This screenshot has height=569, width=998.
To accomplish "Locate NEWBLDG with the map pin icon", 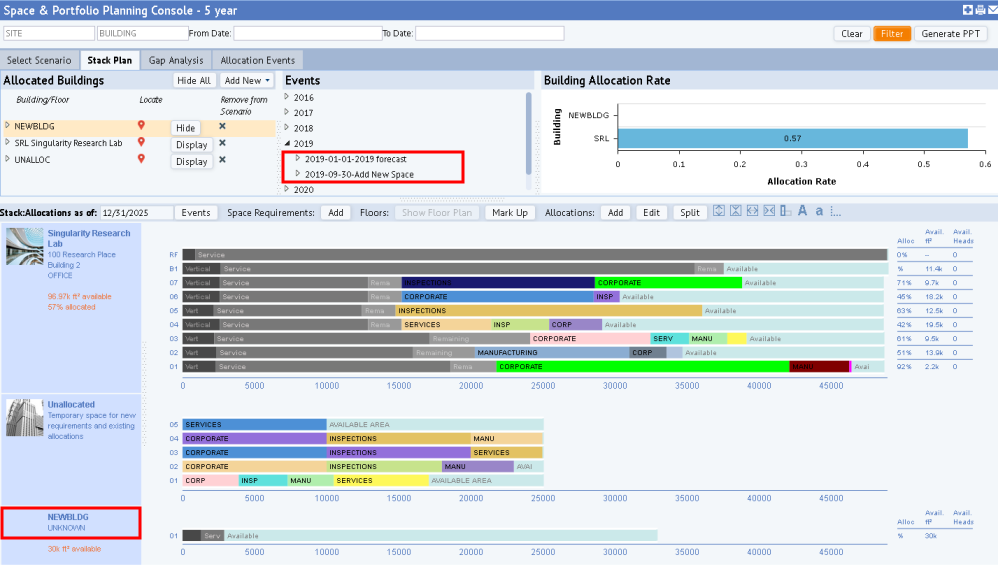I will pyautogui.click(x=141, y=126).
